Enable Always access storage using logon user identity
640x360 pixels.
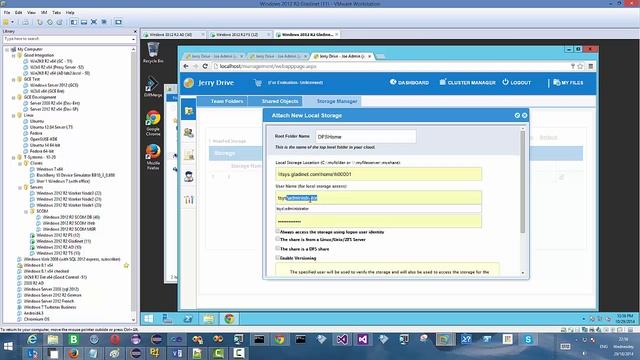(x=278, y=231)
